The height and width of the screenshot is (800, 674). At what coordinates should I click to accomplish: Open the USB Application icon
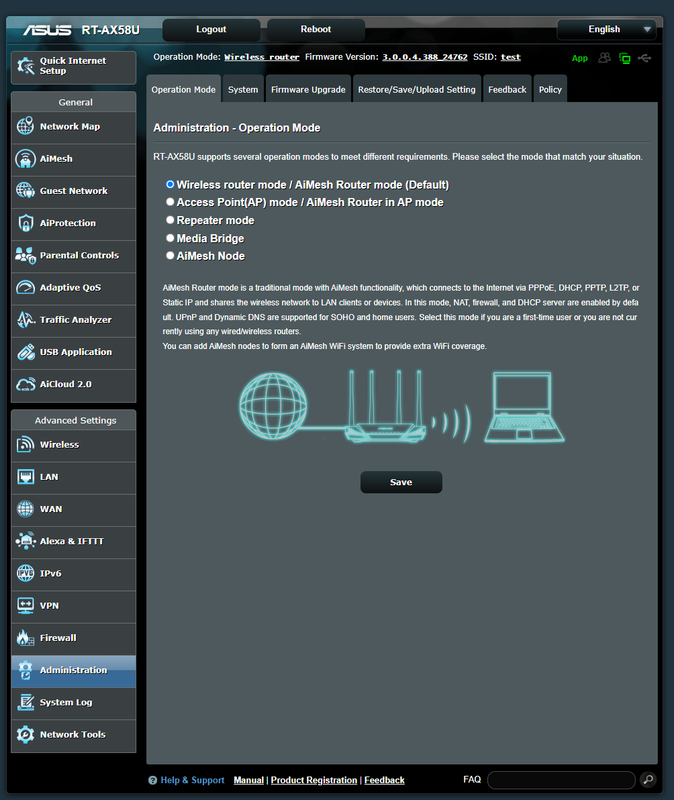(x=26, y=352)
